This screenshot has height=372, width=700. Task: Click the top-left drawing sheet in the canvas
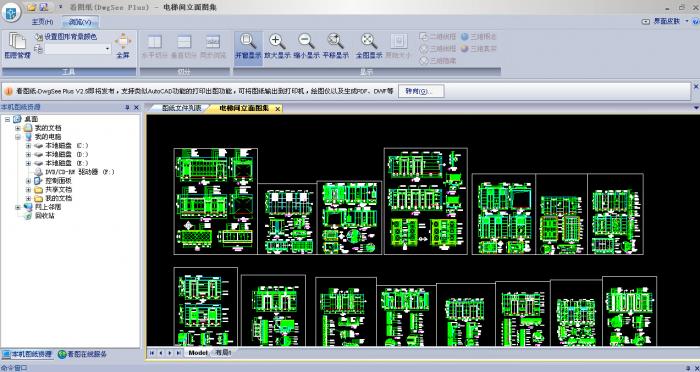[x=216, y=201]
